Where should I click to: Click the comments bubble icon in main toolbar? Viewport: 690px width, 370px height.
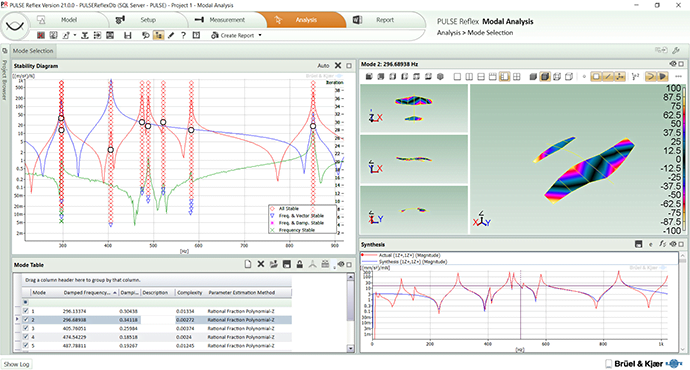click(x=145, y=35)
